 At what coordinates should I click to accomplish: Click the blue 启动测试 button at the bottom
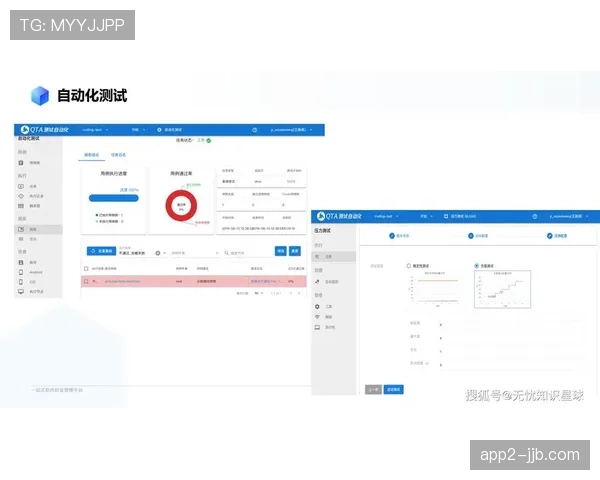tap(394, 388)
